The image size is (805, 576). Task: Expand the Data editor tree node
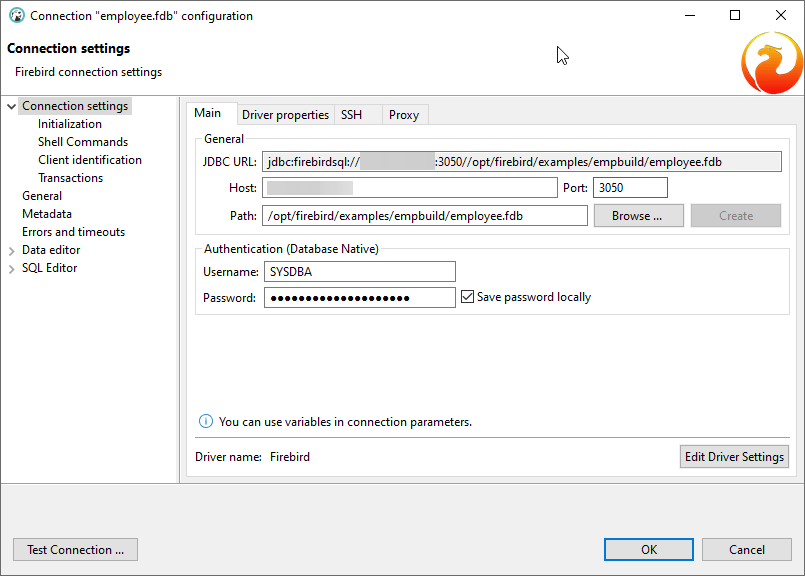coord(11,250)
